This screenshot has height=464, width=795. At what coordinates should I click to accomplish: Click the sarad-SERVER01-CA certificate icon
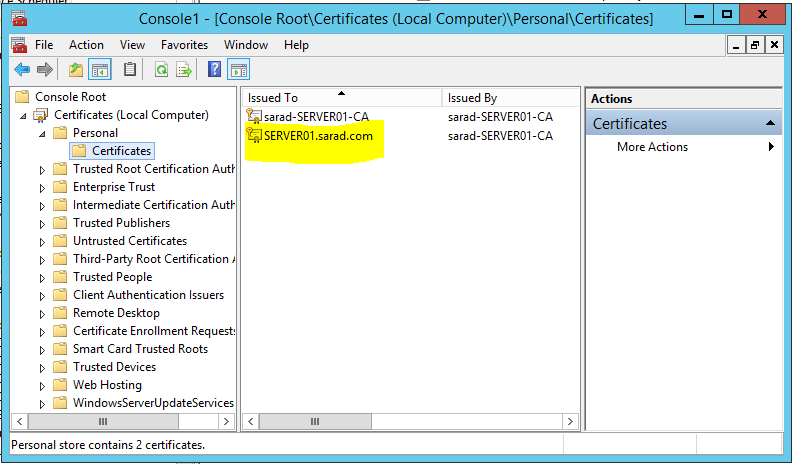pos(254,116)
